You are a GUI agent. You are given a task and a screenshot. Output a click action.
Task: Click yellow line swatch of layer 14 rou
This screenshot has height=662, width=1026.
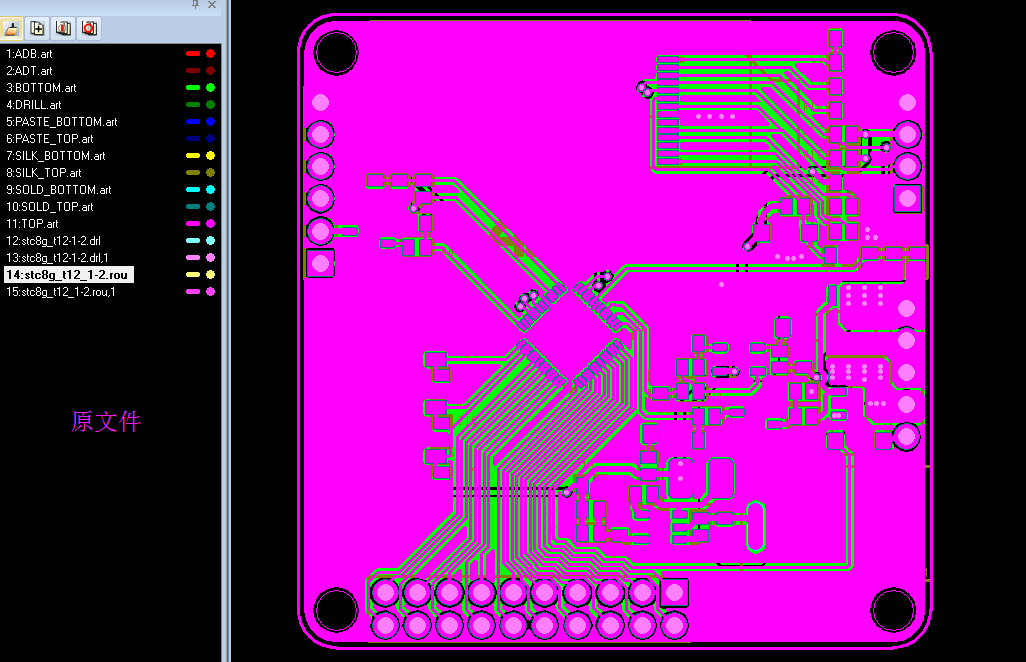pyautogui.click(x=193, y=275)
